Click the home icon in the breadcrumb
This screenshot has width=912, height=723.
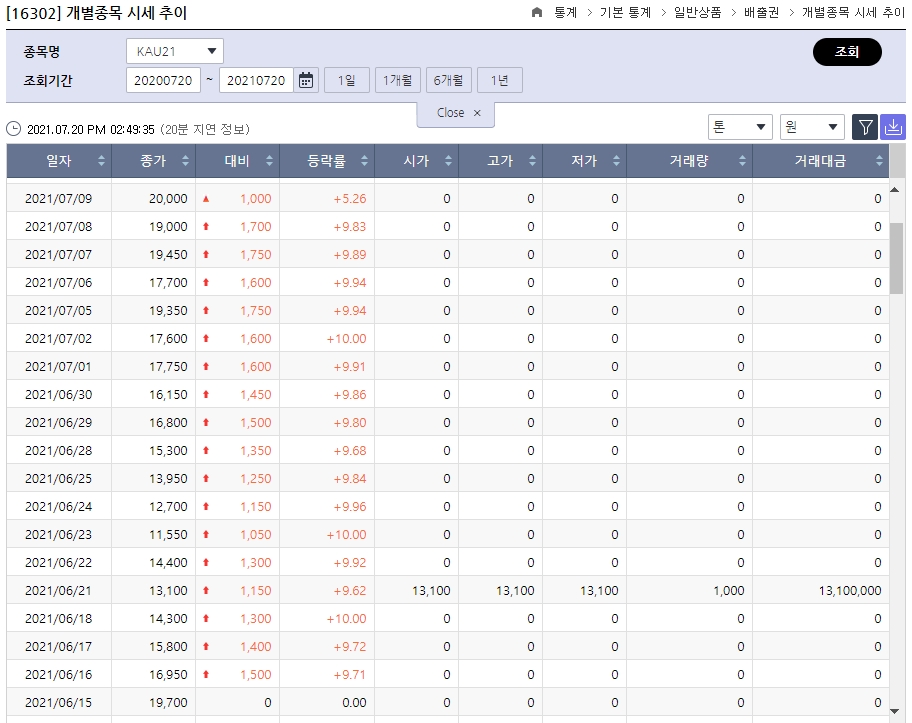537,14
